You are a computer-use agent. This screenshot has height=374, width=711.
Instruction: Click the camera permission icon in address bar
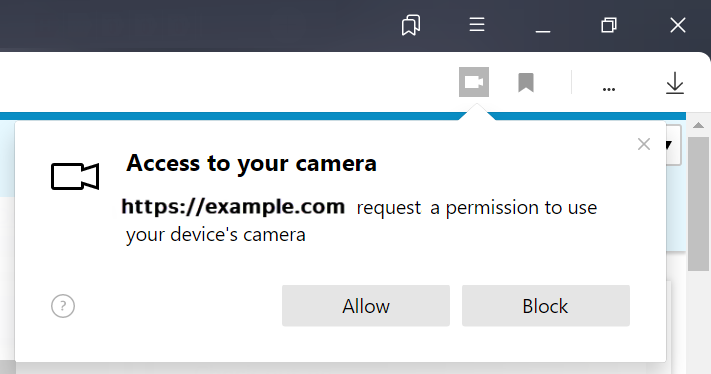[x=474, y=82]
